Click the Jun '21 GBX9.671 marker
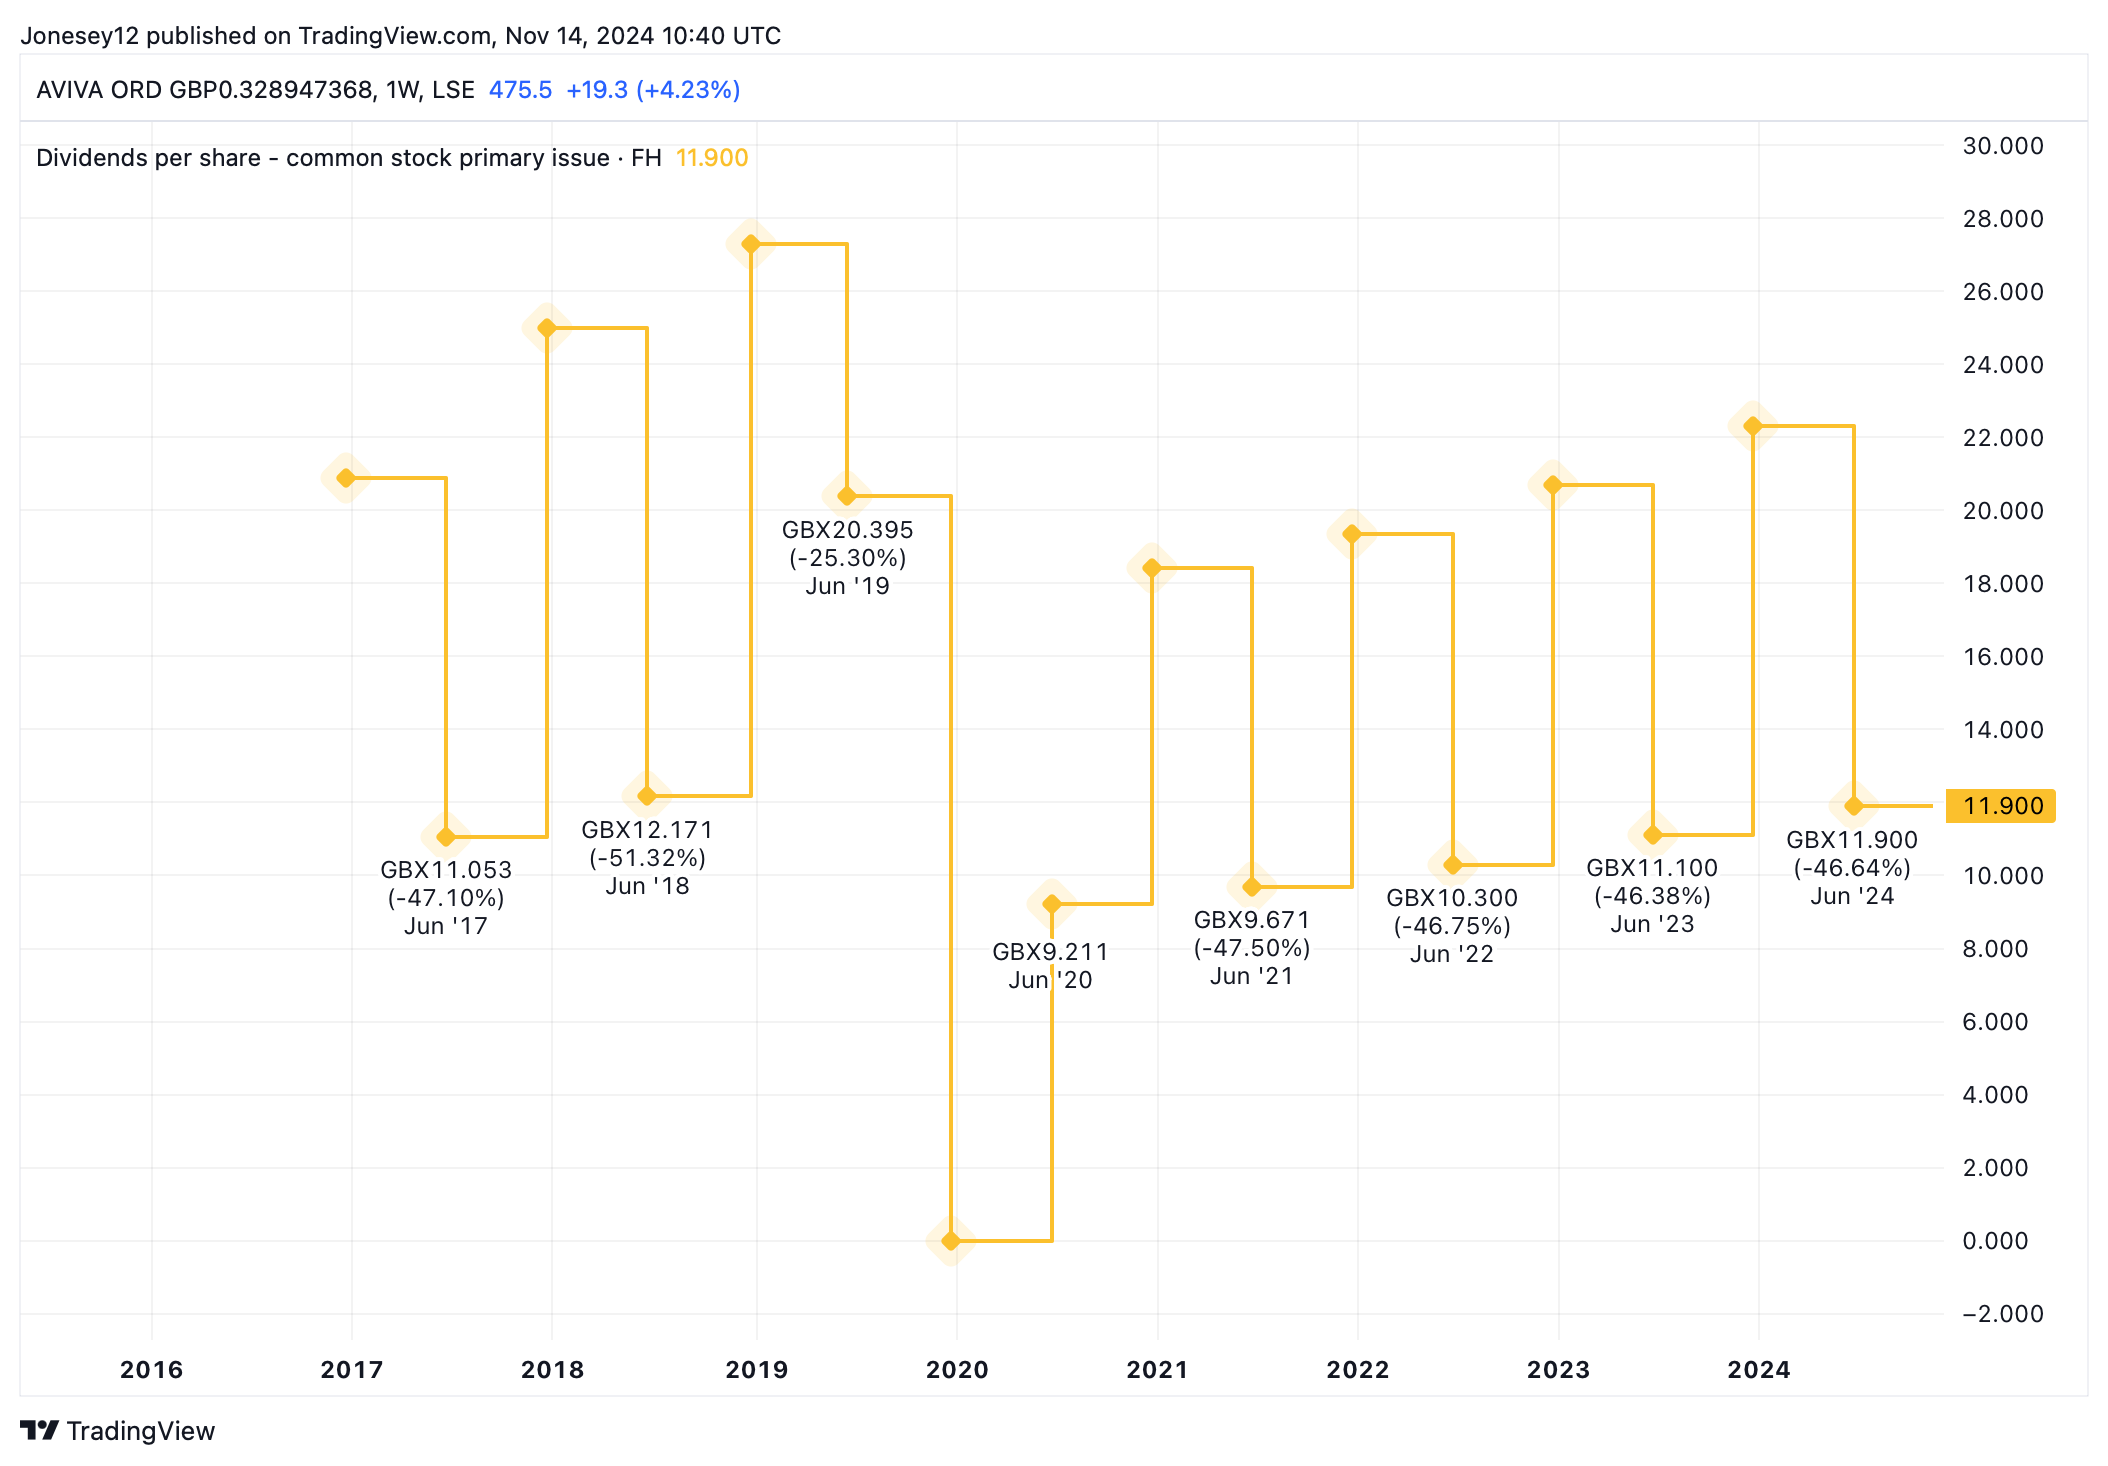 tap(1251, 887)
